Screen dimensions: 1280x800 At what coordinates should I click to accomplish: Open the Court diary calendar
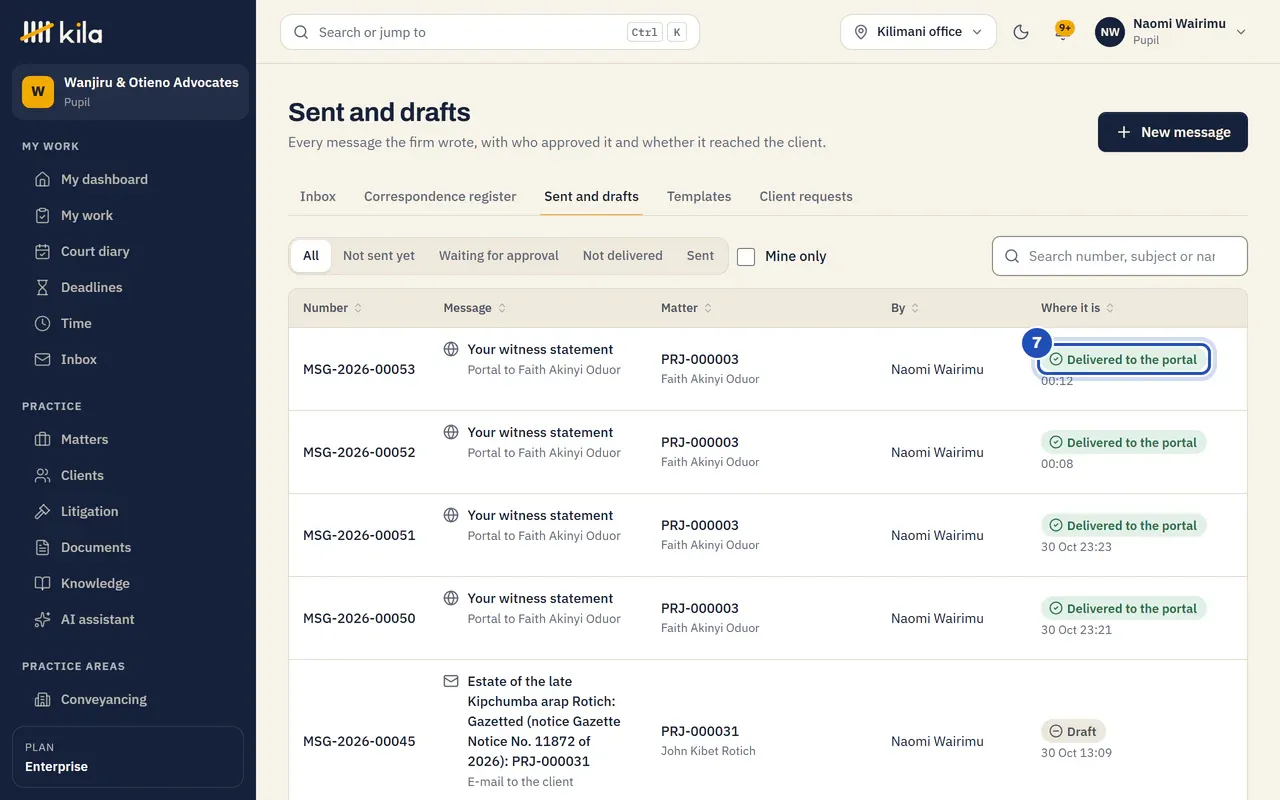pos(128,252)
